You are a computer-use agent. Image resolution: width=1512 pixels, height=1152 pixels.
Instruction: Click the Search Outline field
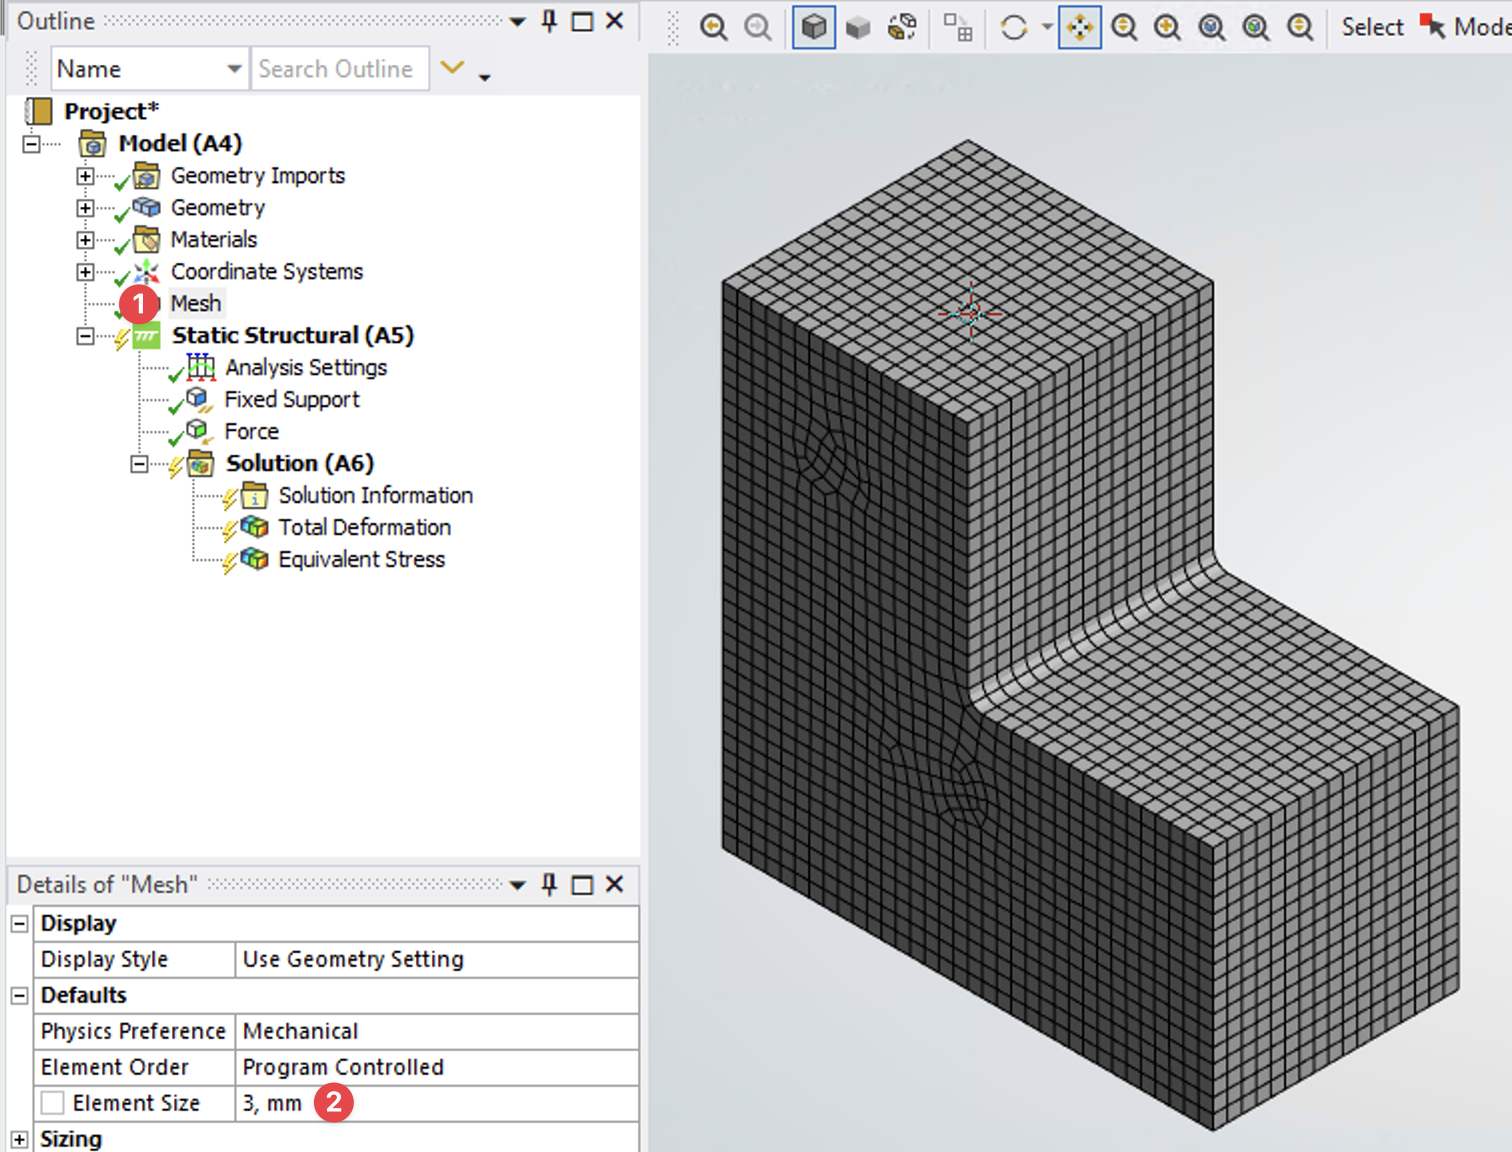[338, 69]
